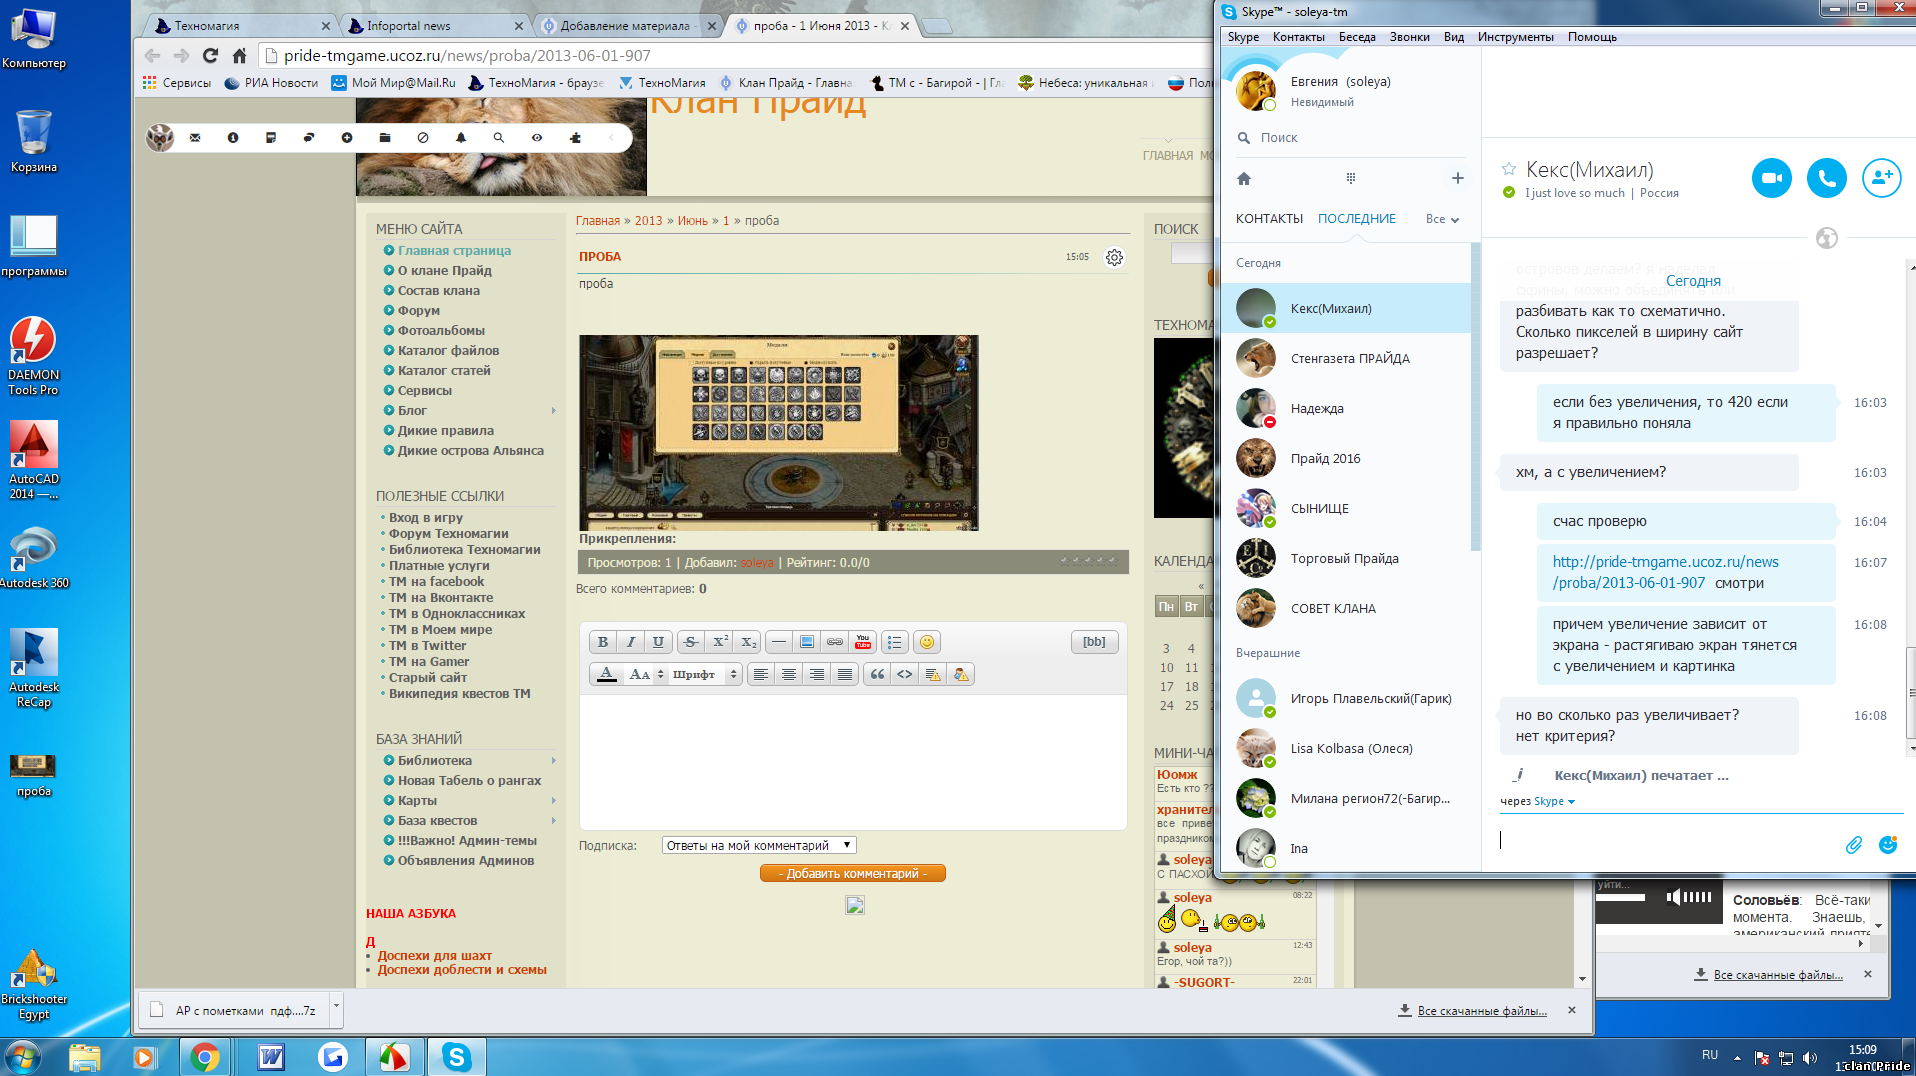Expand the Библиотека submenu arrow
The height and width of the screenshot is (1076, 1916).
click(553, 761)
